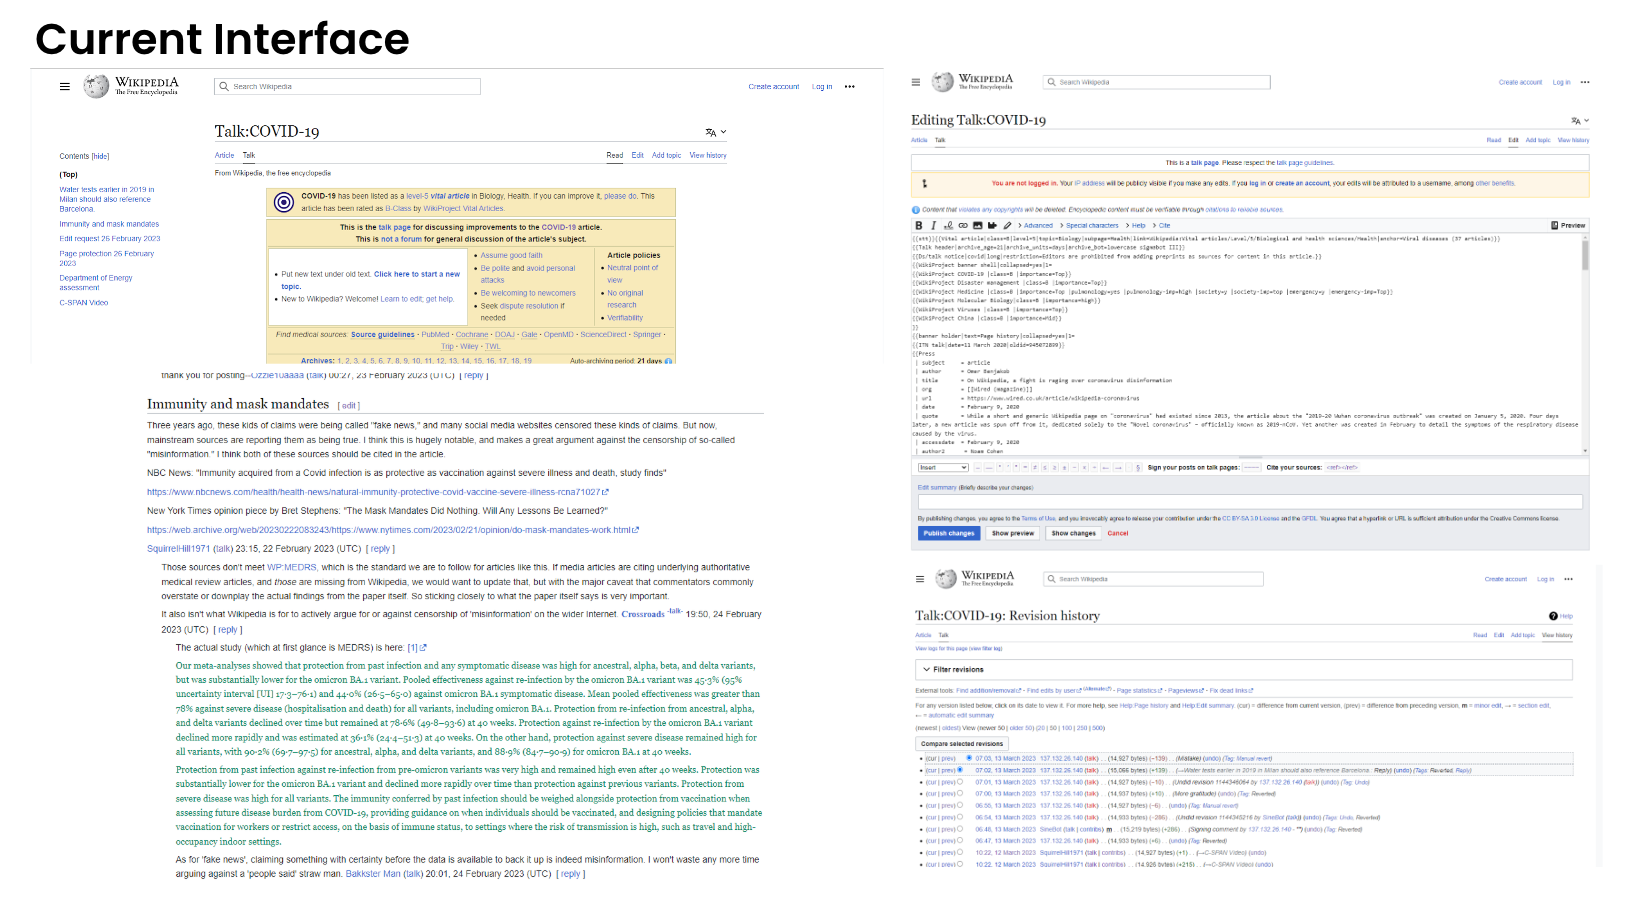The image size is (1630, 905).
Task: Click the insert image icon in editor
Action: pos(978,226)
